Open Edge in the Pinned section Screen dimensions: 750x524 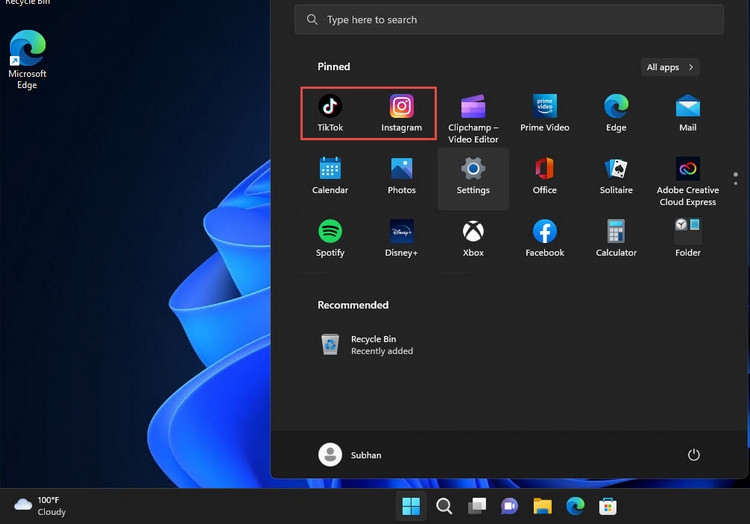coord(616,113)
